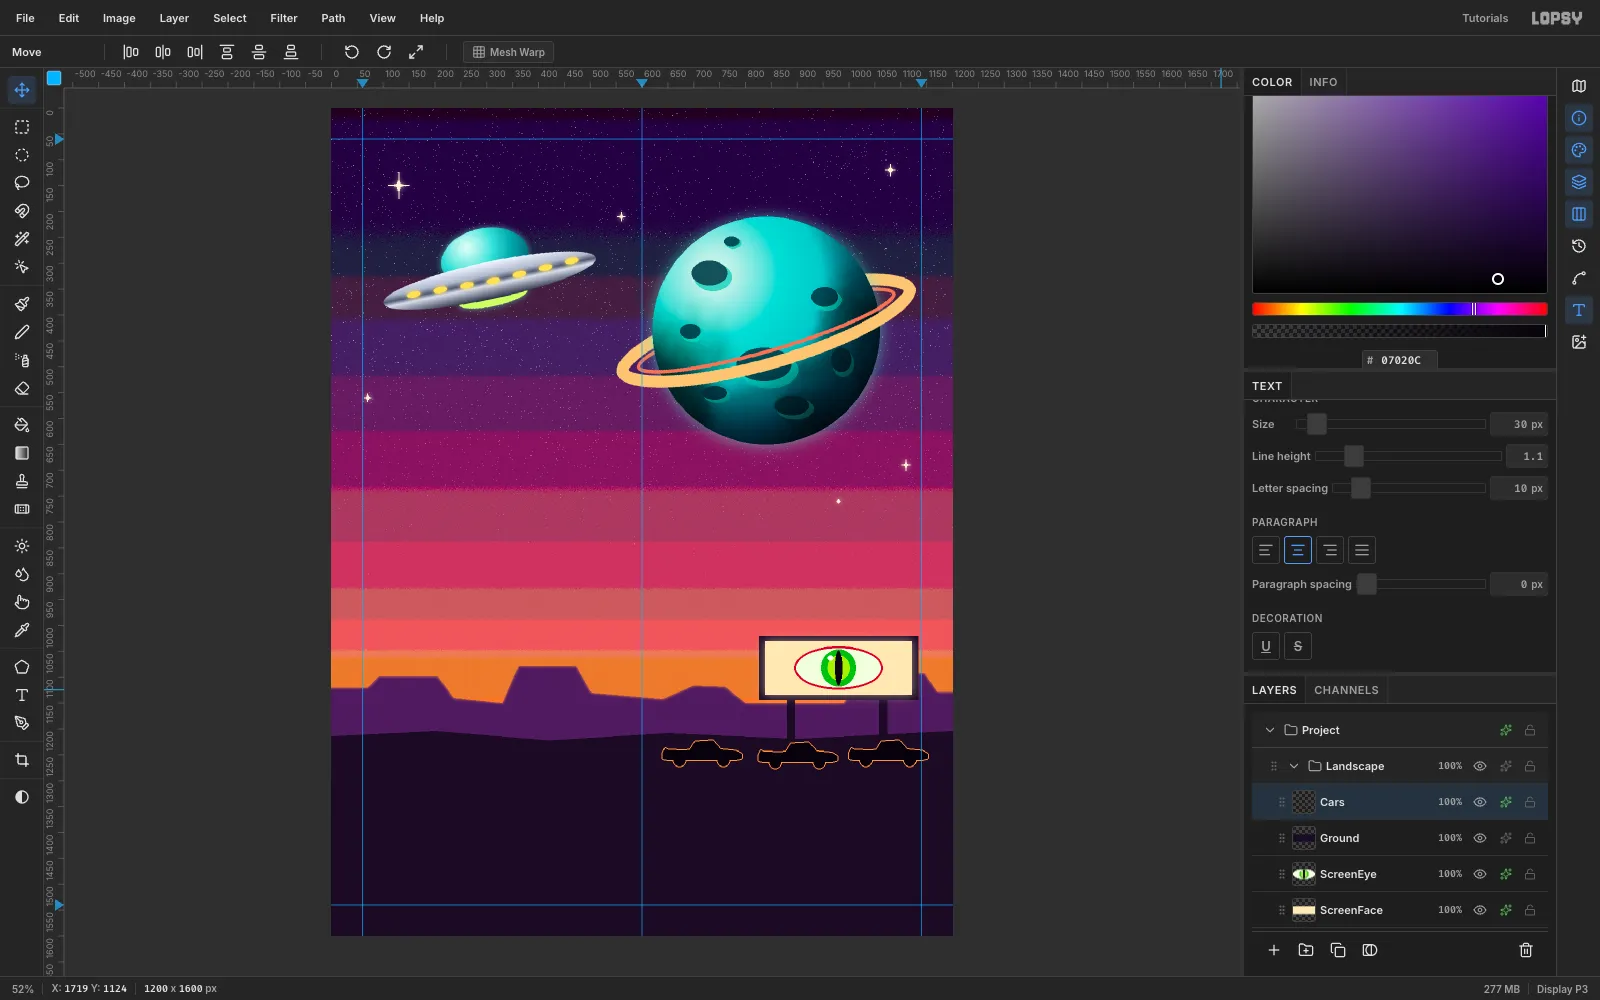Toggle strikethrough text decoration
This screenshot has height=1000, width=1600.
point(1298,646)
